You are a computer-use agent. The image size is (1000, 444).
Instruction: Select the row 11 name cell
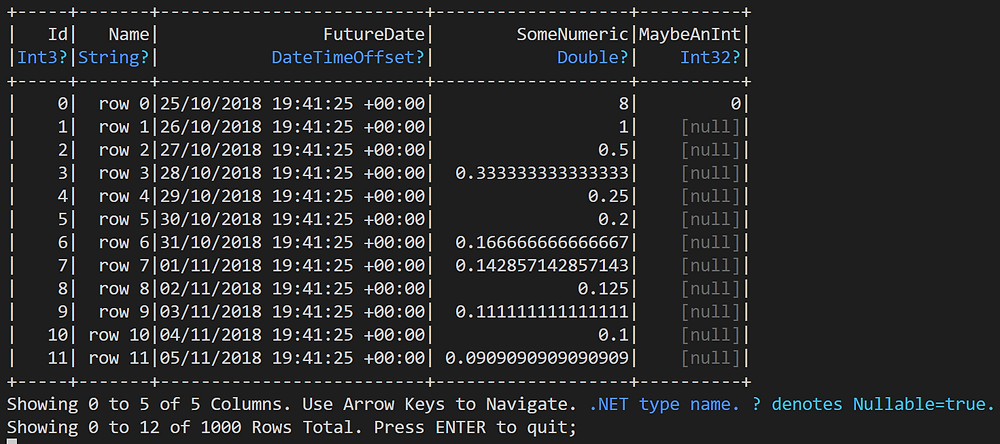[119, 358]
